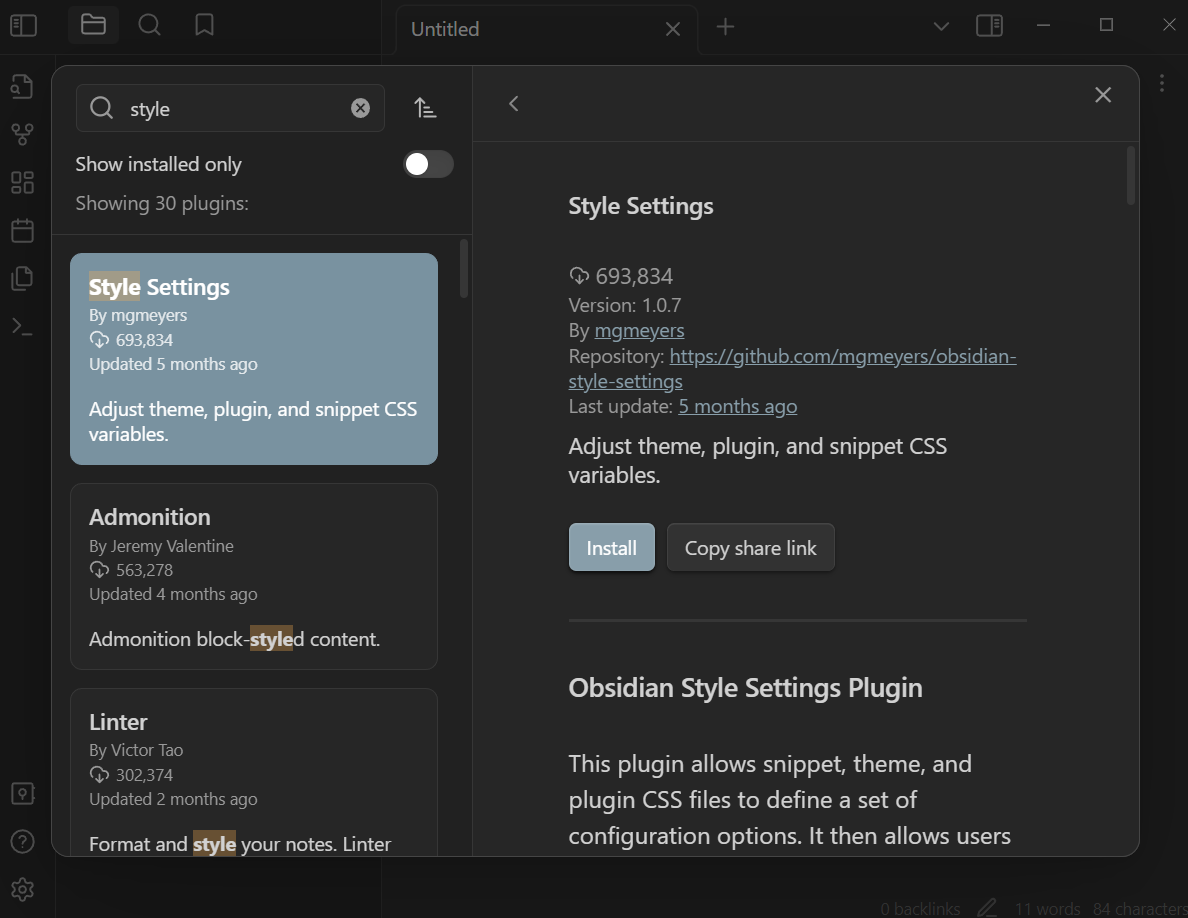Open the file explorer folder icon

pos(93,25)
